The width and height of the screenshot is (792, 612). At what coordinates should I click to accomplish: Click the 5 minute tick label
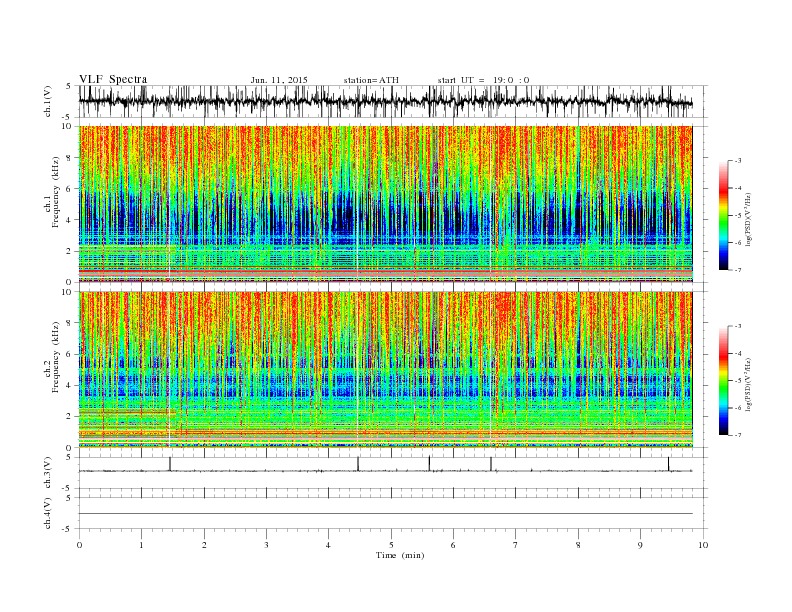click(391, 545)
